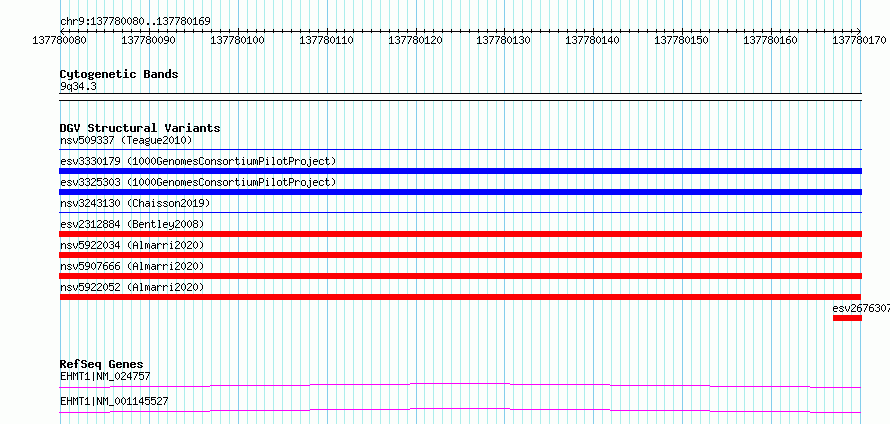The width and height of the screenshot is (890, 424).
Task: Click ruler position 137780090
Action: 148,40
